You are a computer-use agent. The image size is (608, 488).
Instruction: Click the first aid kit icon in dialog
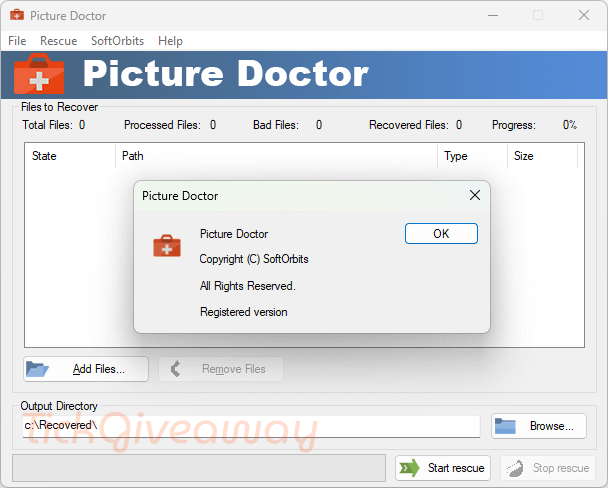tap(167, 246)
